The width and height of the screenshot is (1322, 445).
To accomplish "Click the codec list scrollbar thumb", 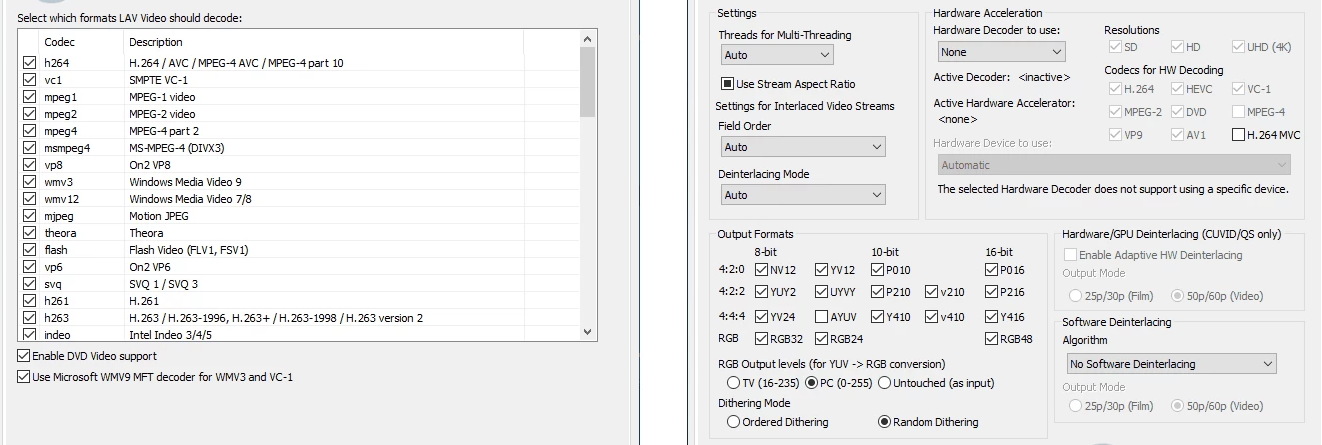I will pos(588,82).
